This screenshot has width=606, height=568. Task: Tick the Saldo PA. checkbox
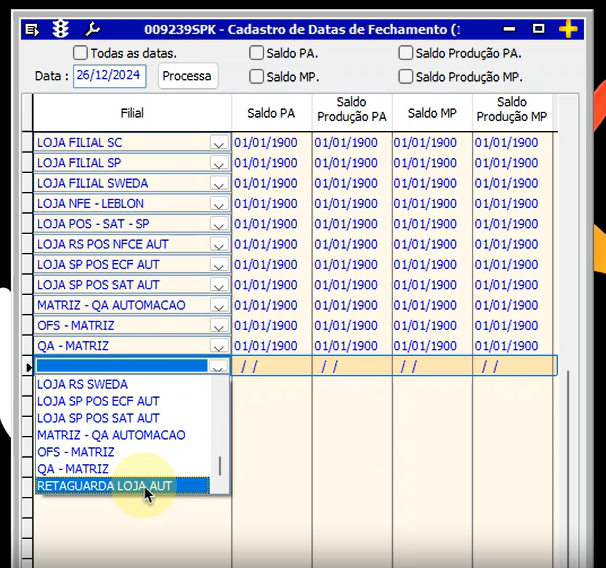(256, 53)
